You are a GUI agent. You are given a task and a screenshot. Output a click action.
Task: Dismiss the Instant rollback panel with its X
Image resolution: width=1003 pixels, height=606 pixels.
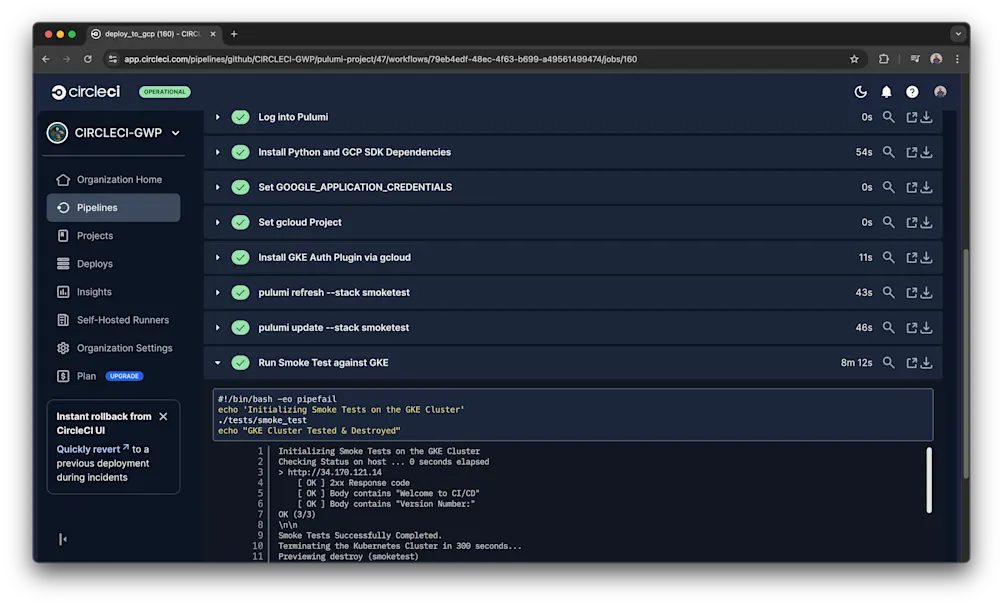[163, 416]
